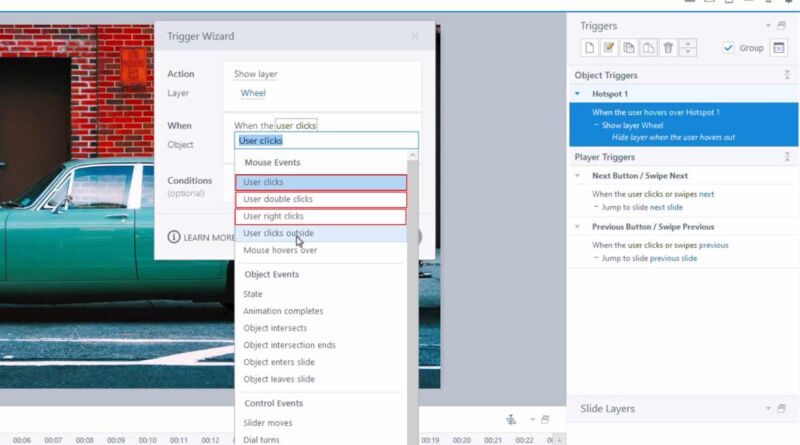The image size is (800, 445).
Task: Click the edit trigger pencil icon
Action: (x=609, y=48)
